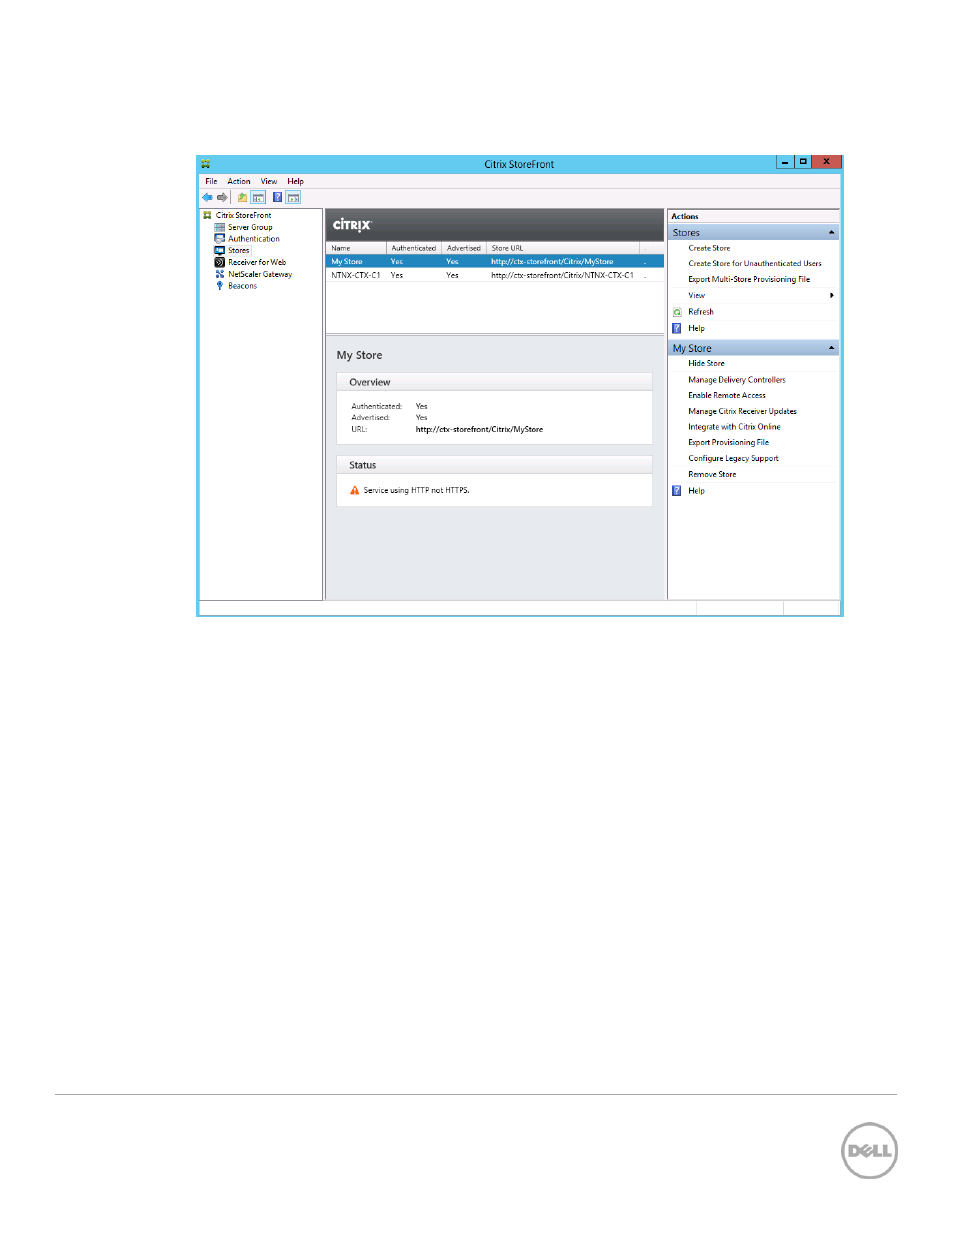Screen dimensions: 954x1235
Task: Close the Citrix StoreFront window
Action: 826,162
